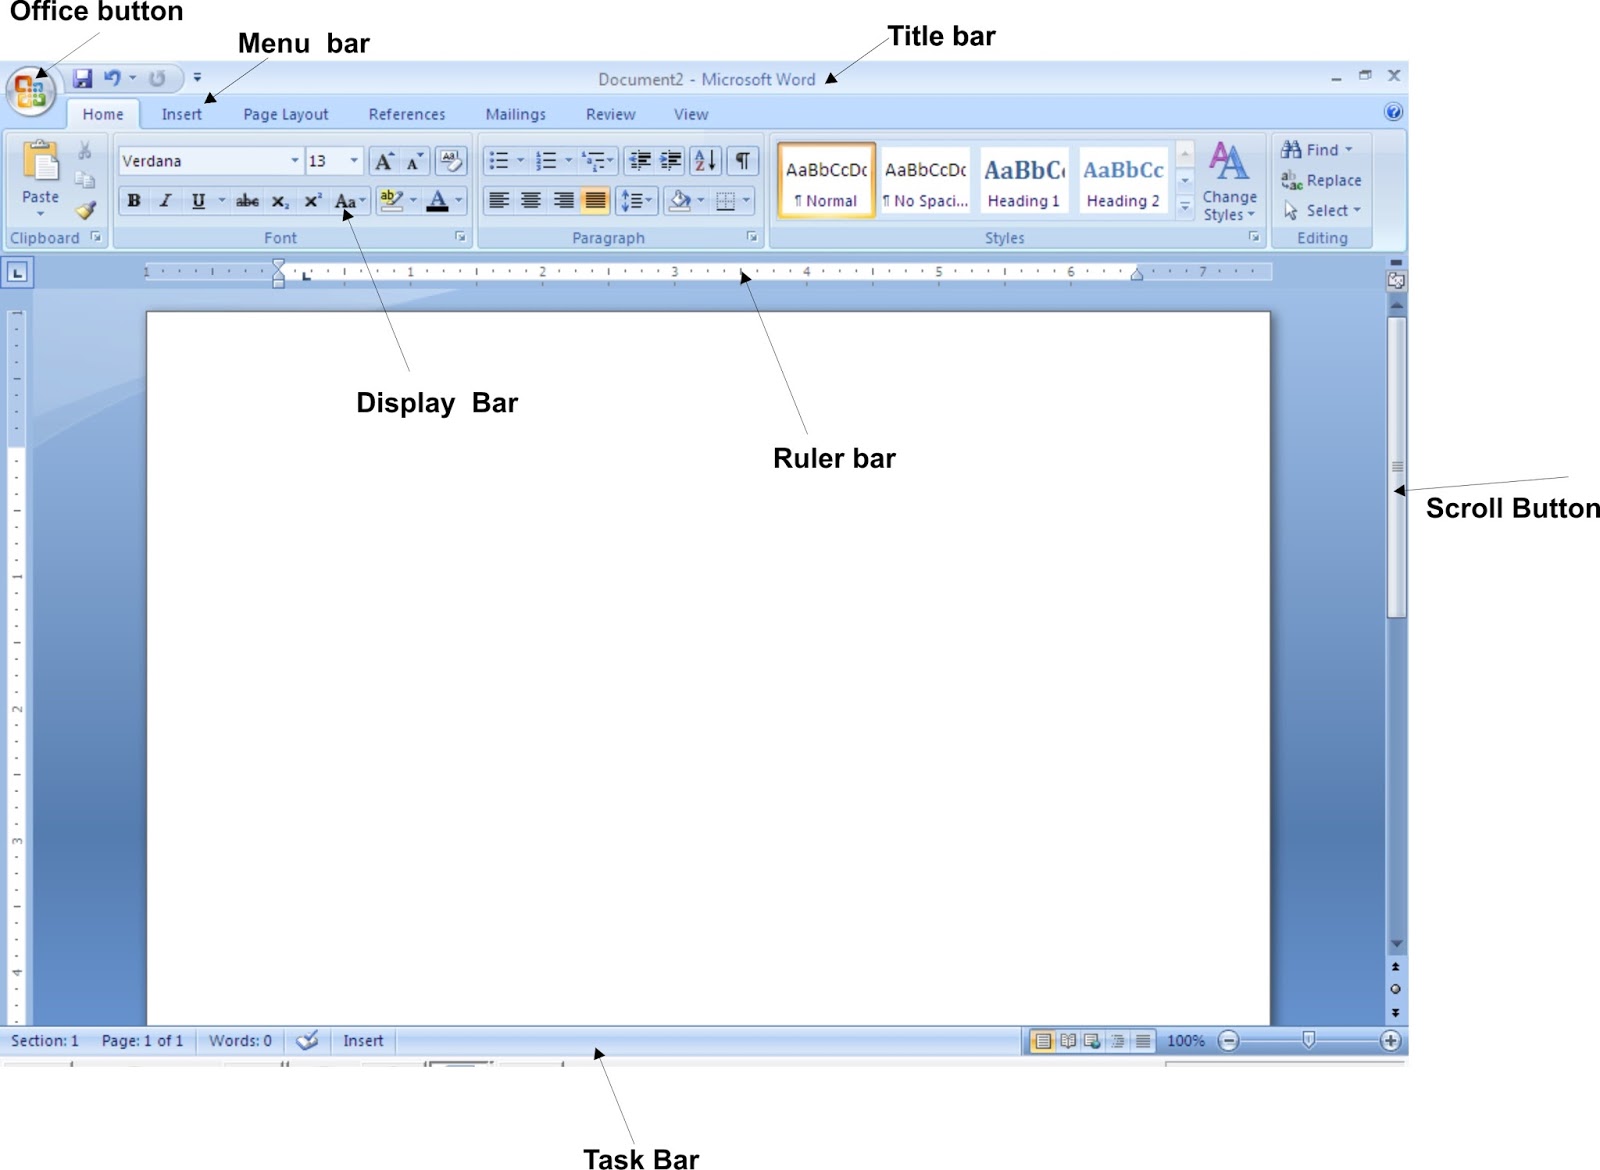Click the Replace button
The width and height of the screenshot is (1600, 1170).
[1322, 180]
